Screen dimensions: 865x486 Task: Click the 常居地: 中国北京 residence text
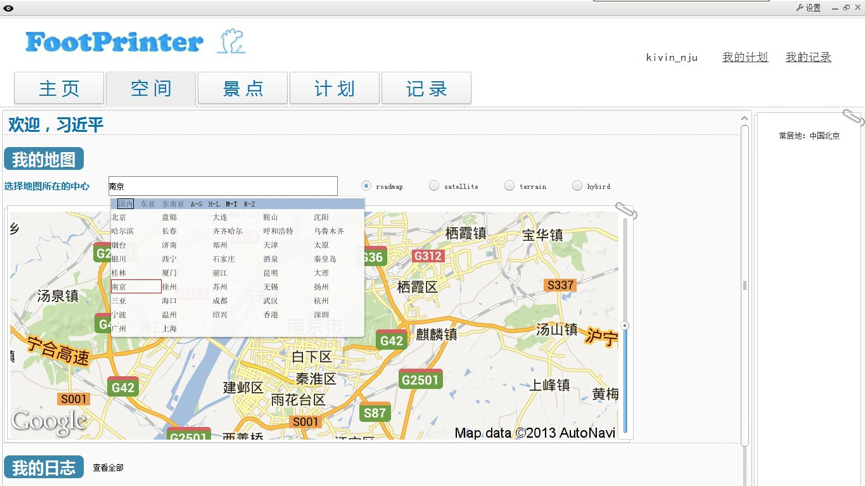pos(809,136)
